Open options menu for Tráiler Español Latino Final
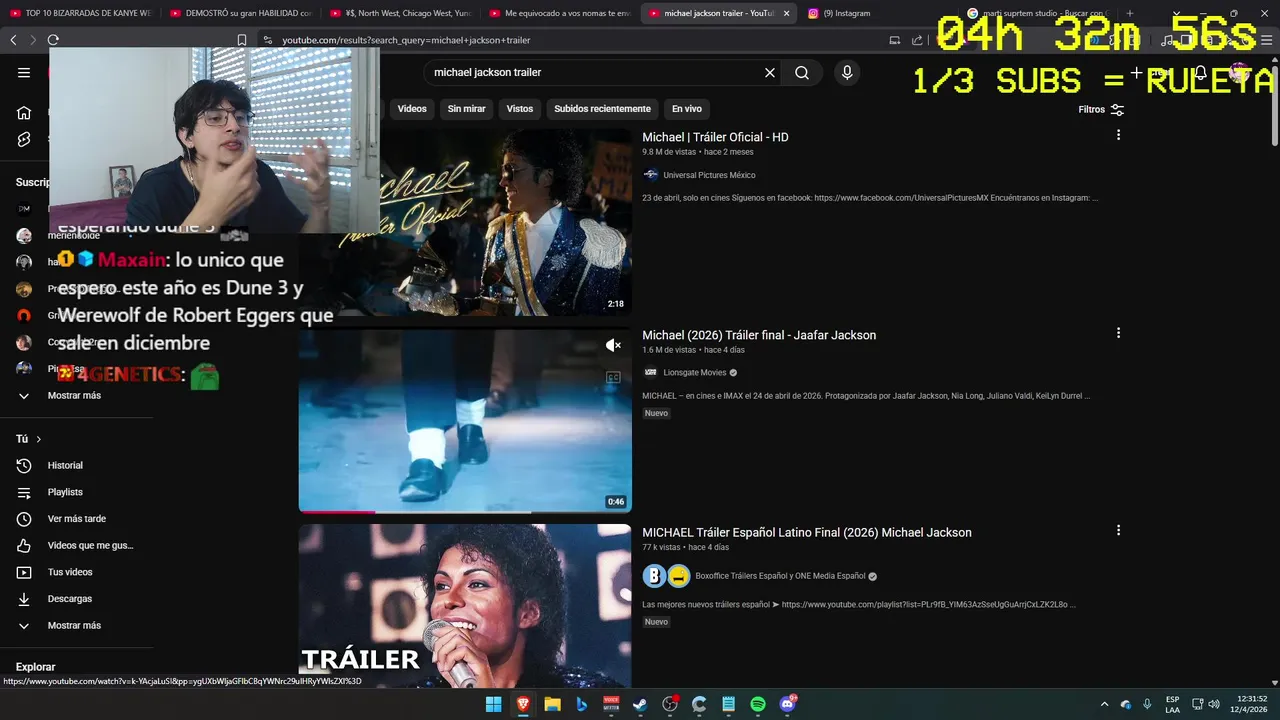 pyautogui.click(x=1118, y=530)
